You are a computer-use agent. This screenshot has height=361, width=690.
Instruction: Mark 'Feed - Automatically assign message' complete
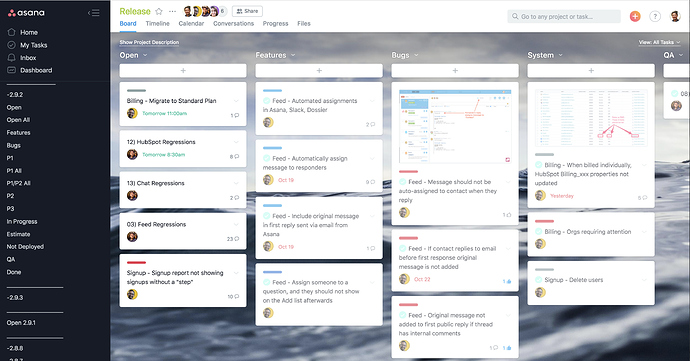267,158
